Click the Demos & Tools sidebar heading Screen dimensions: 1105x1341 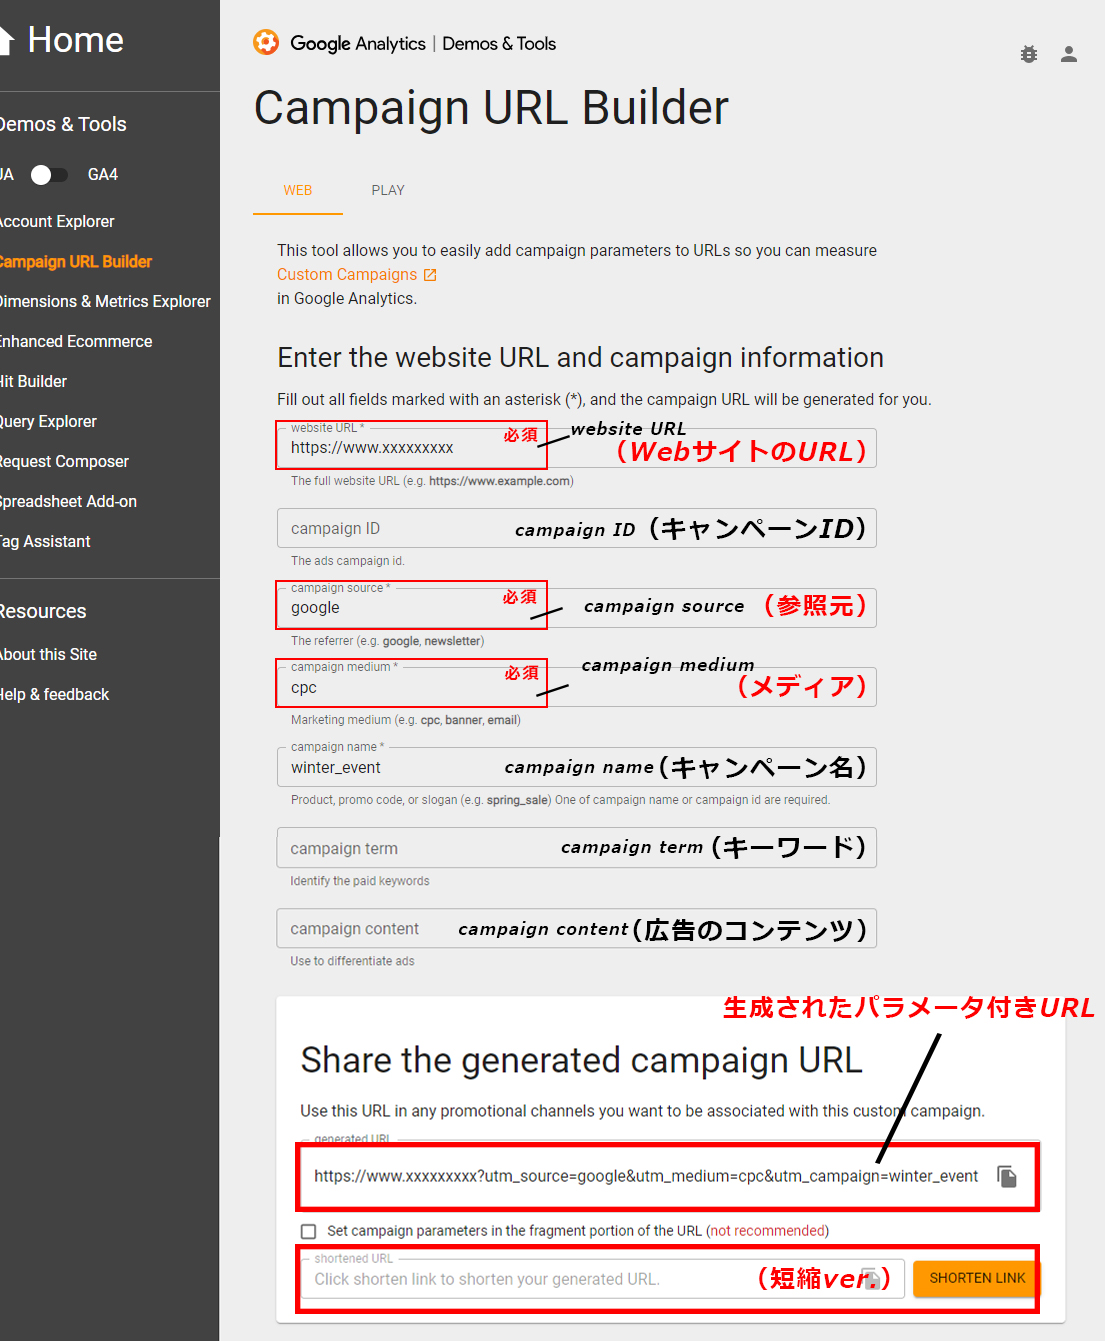[x=63, y=124]
